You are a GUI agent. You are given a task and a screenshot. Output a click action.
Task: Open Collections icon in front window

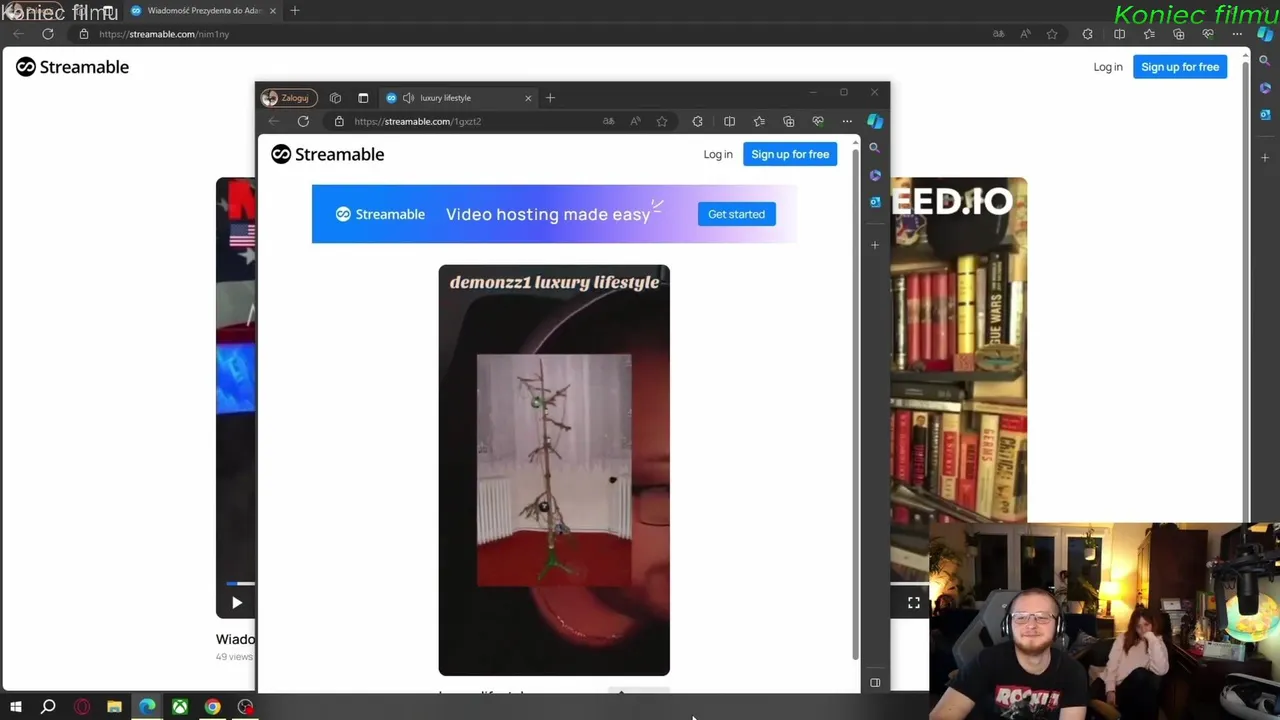pos(788,121)
